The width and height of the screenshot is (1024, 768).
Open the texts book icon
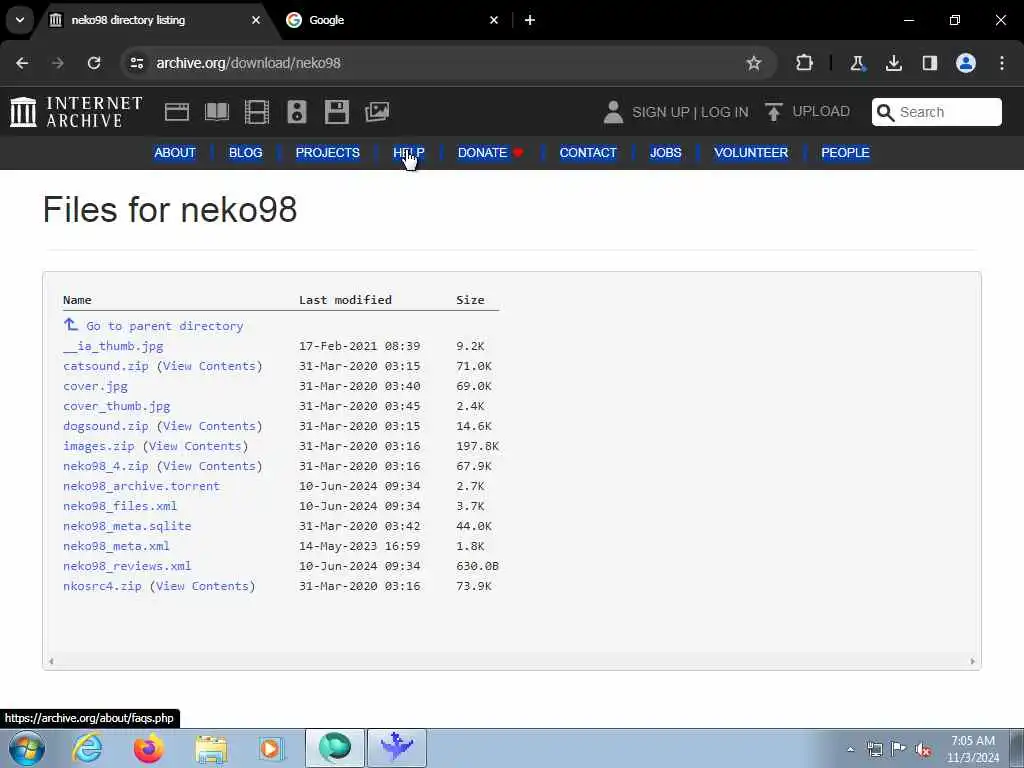click(x=217, y=112)
